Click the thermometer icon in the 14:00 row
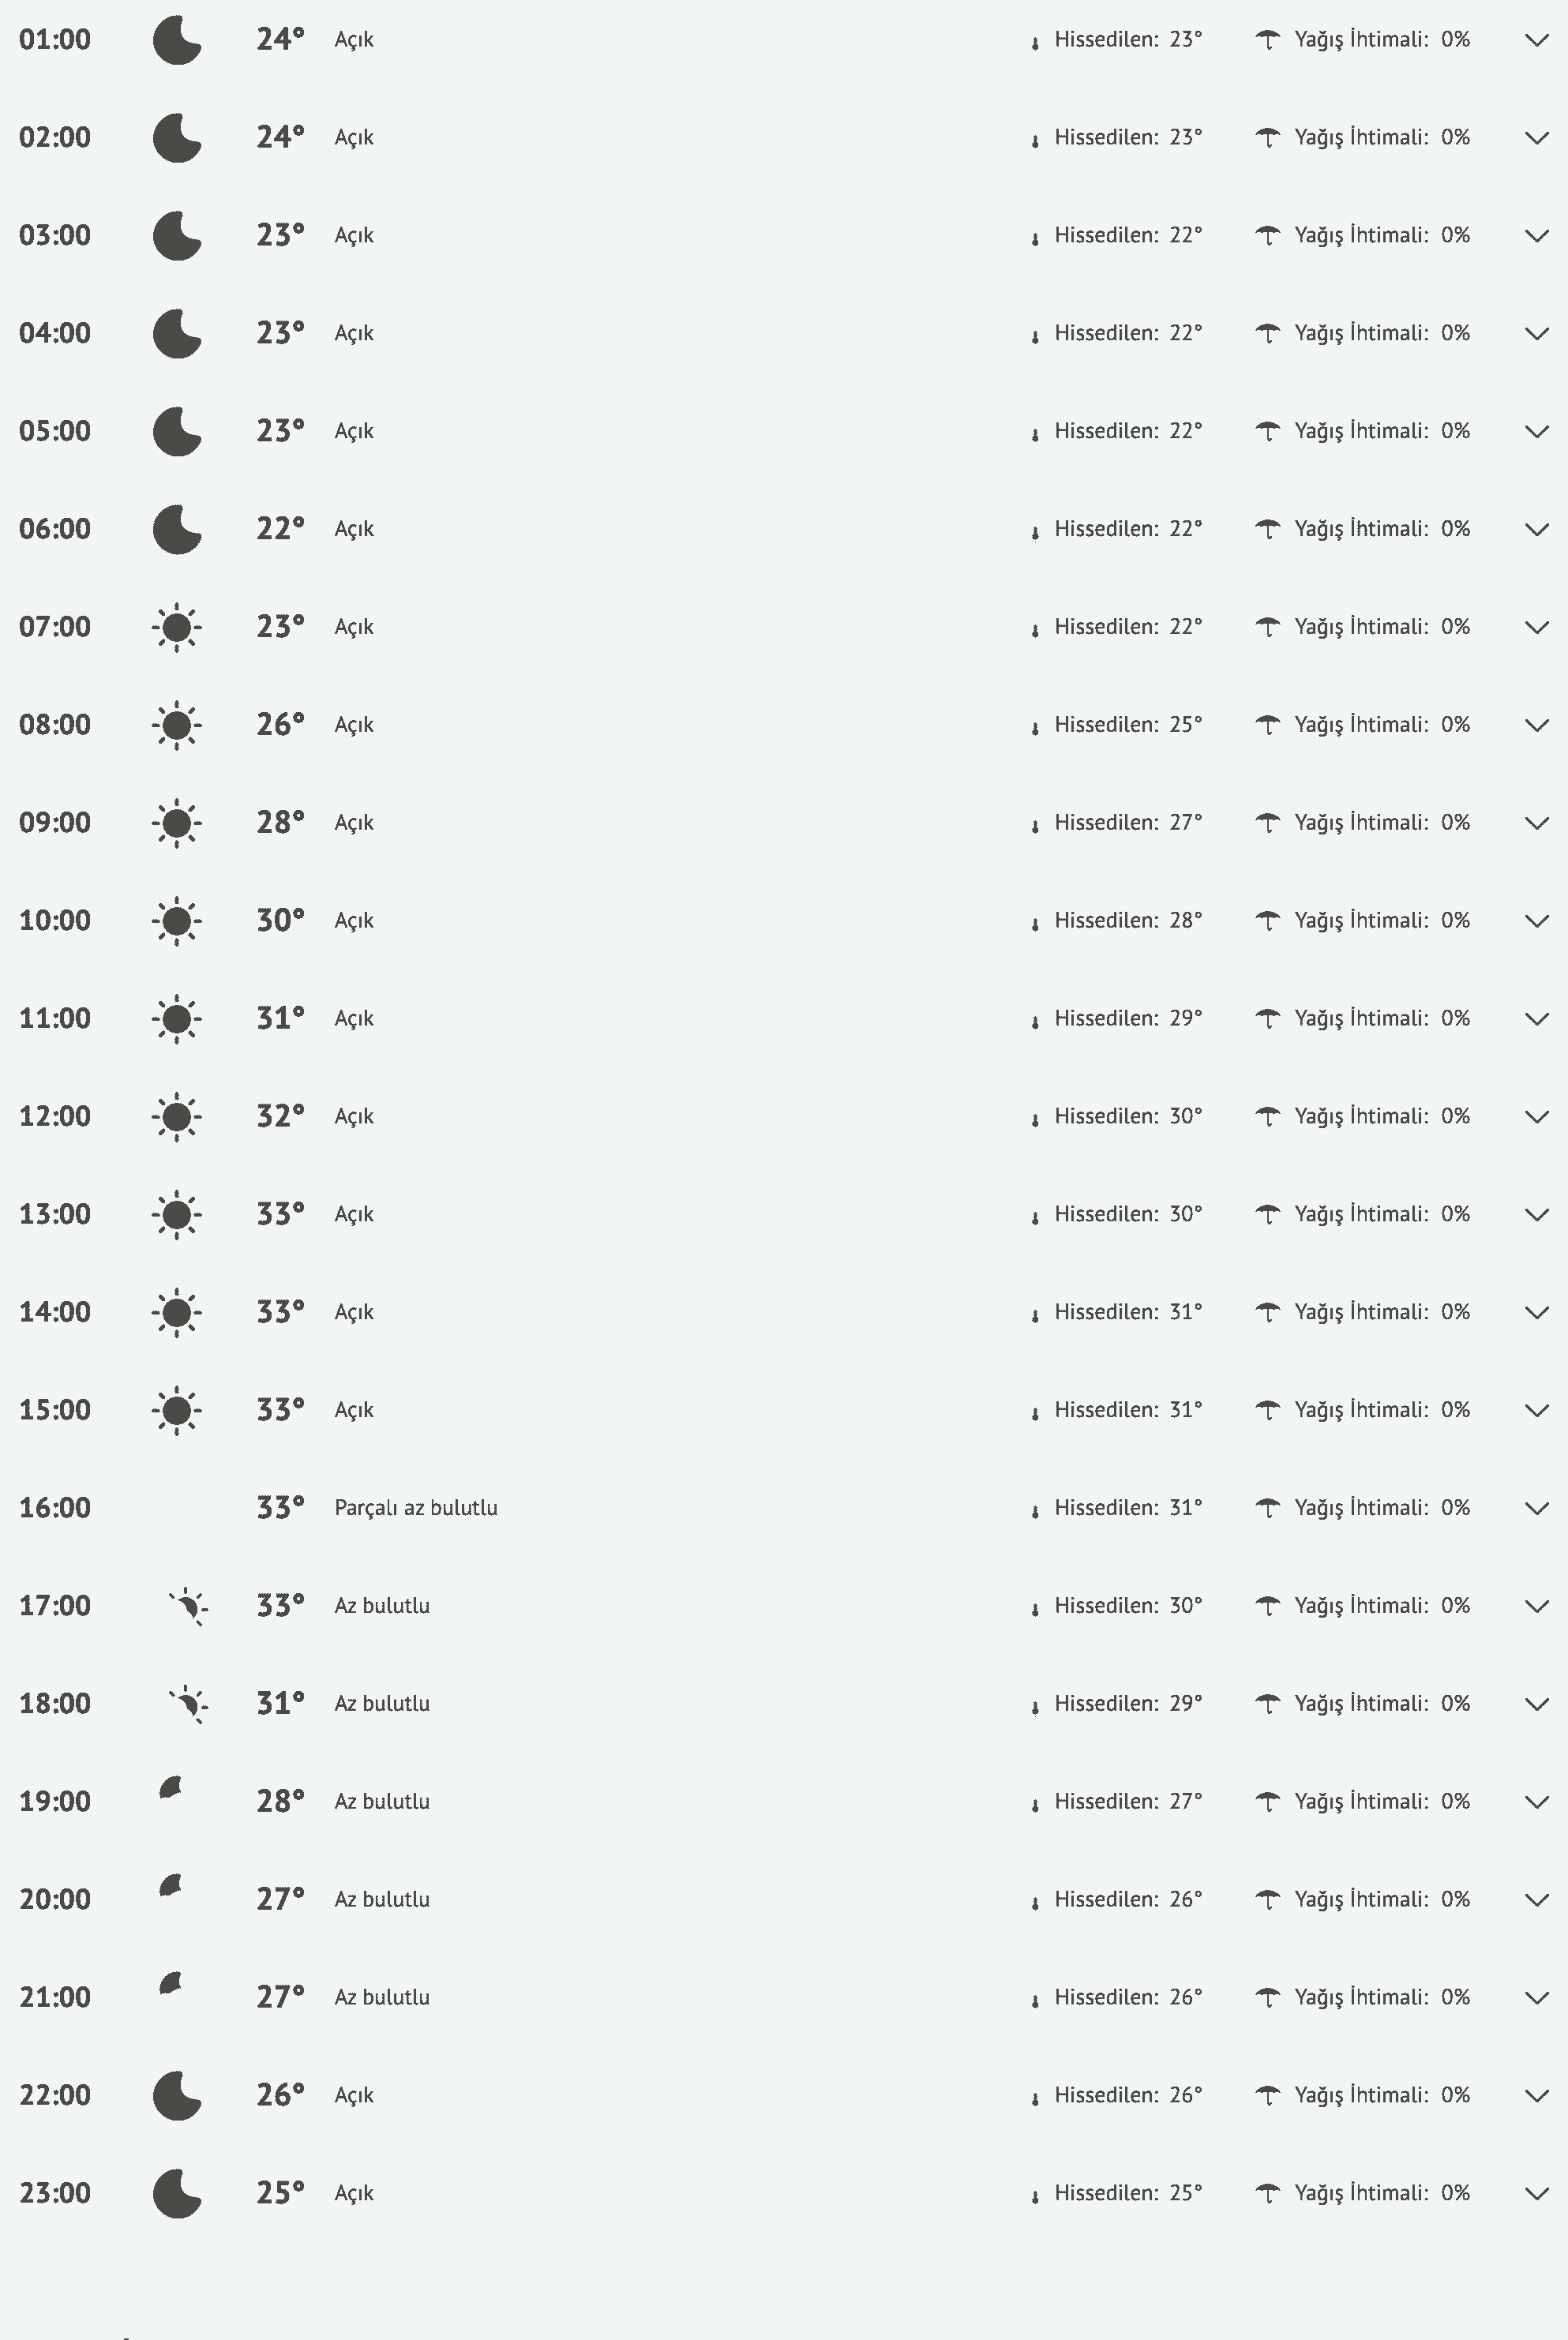Viewport: 1568px width, 2340px height. pos(1035,1315)
